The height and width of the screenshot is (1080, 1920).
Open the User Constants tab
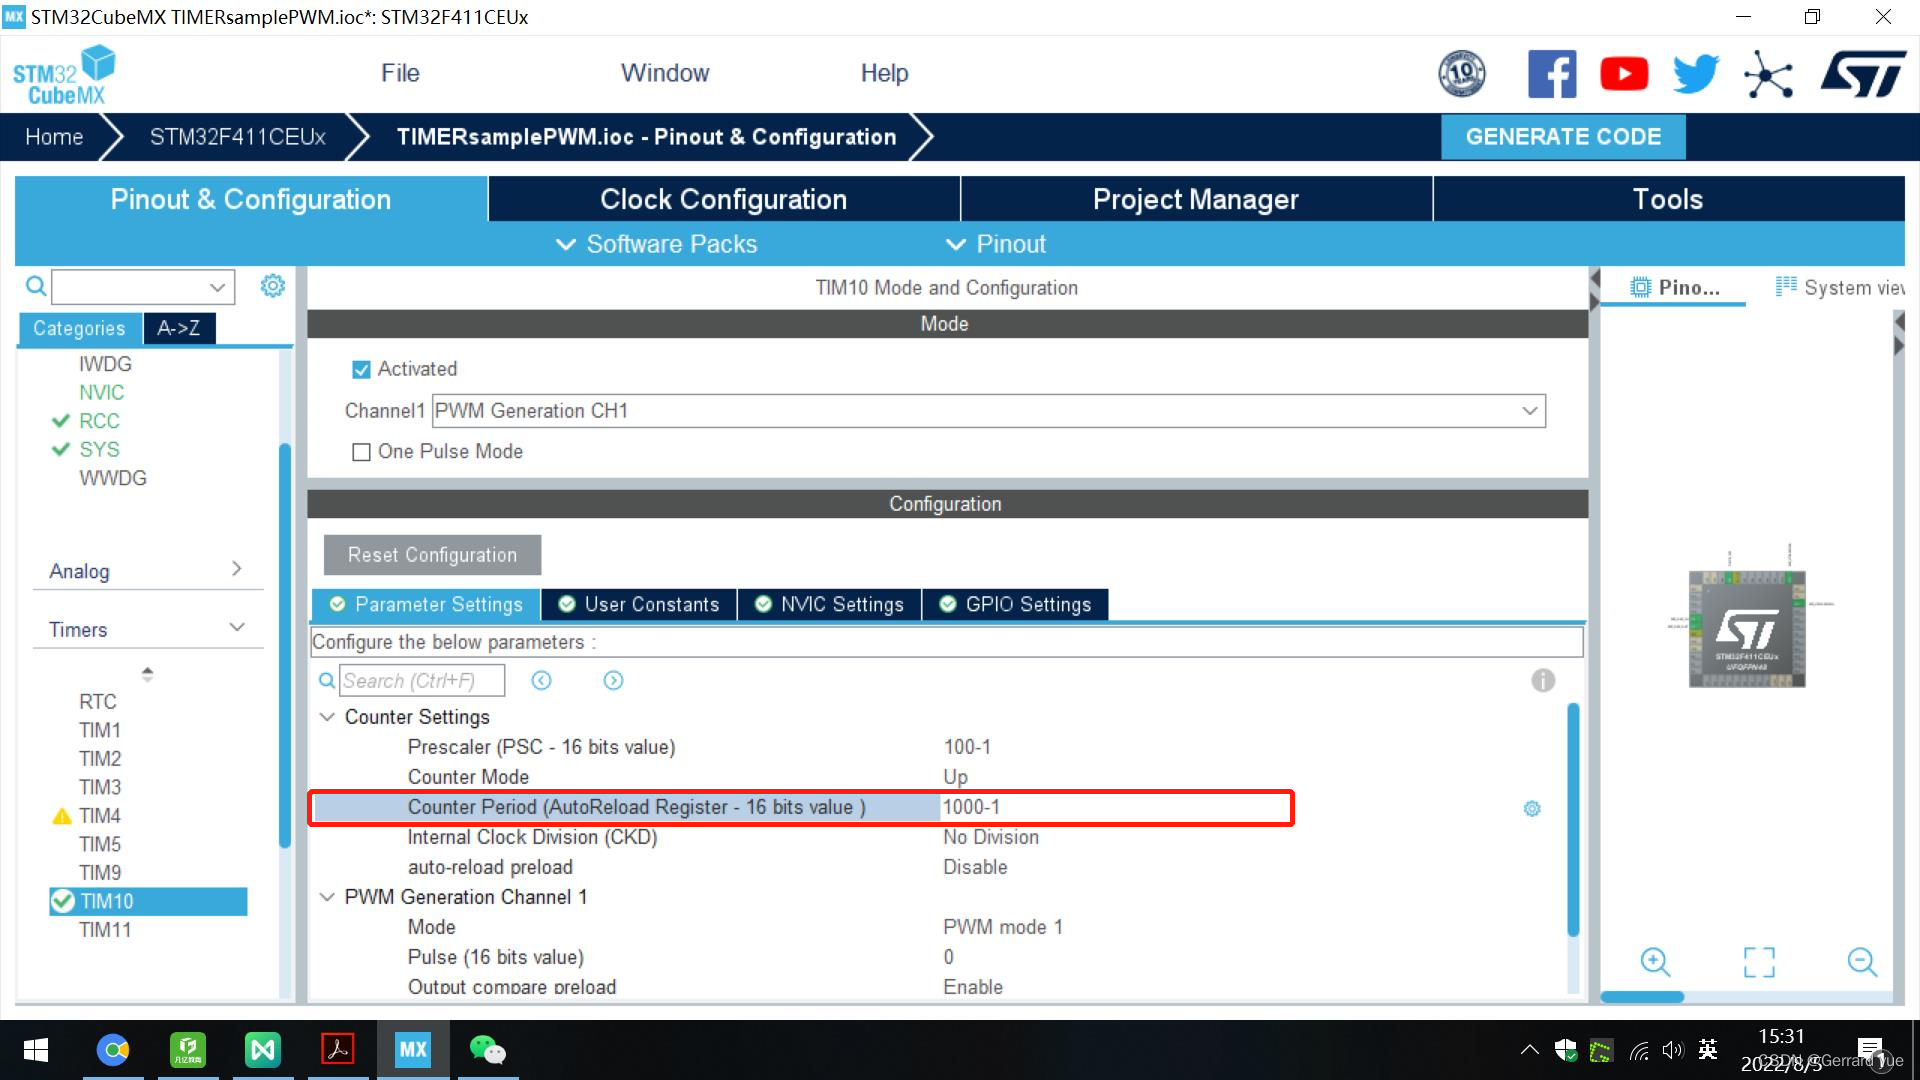pos(639,604)
